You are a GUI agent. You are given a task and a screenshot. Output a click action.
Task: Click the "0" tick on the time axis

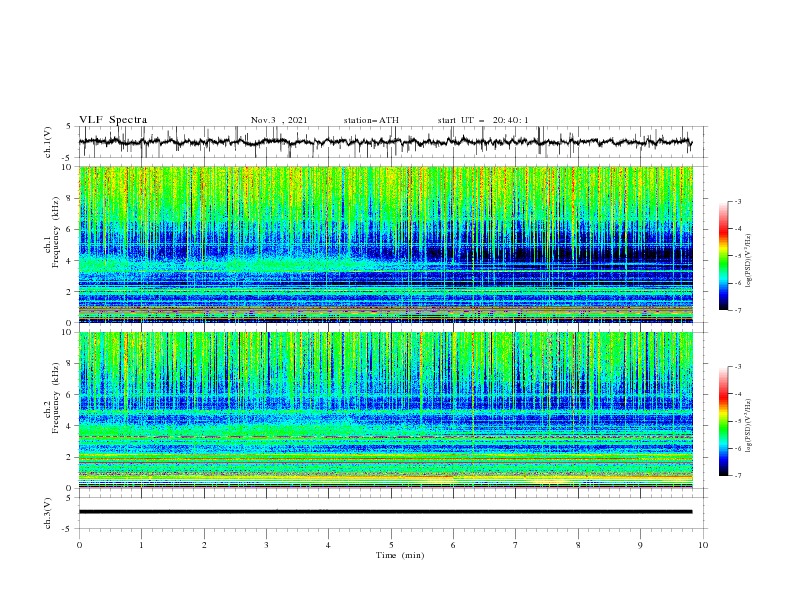pyautogui.click(x=79, y=545)
